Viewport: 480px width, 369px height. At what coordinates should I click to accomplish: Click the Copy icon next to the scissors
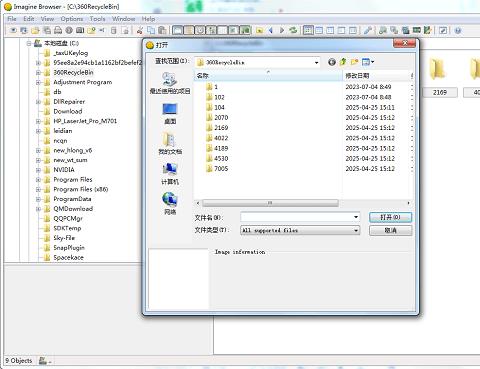[151, 31]
